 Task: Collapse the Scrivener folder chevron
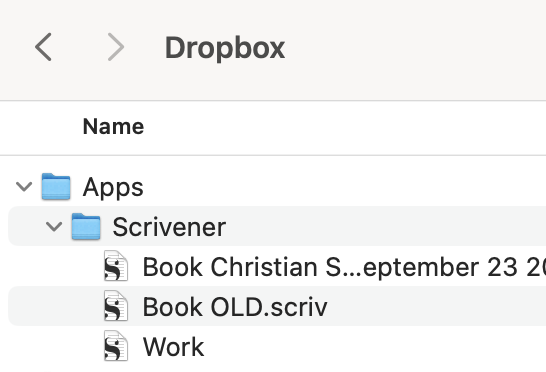pos(54,227)
